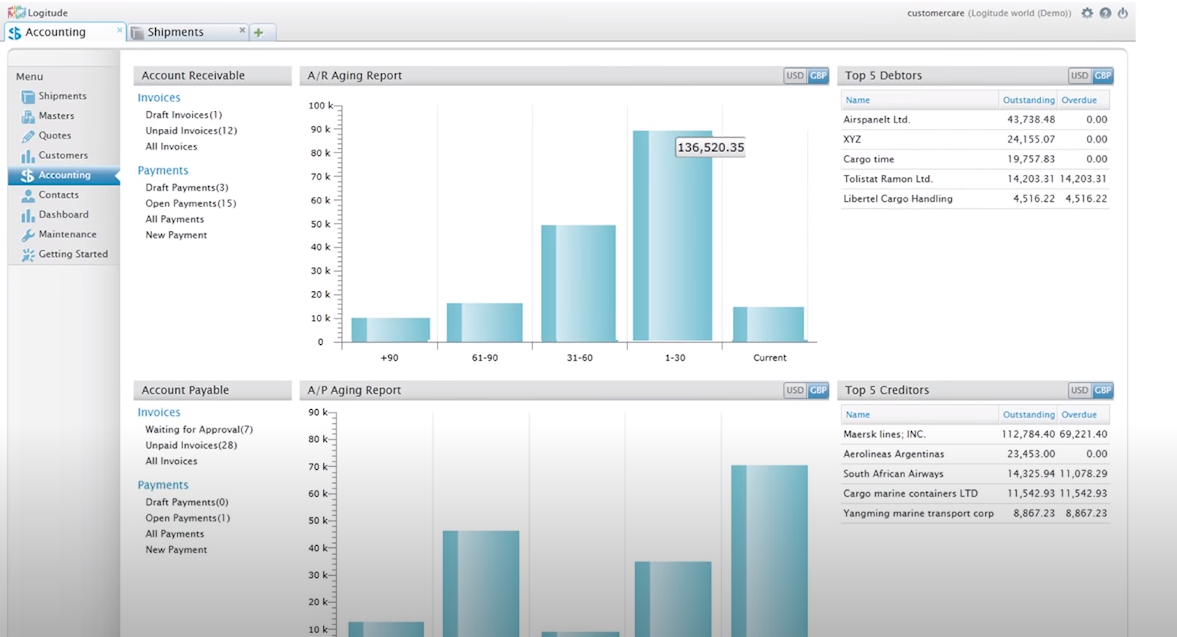Open Masters from the menu
Viewport: 1177px width, 637px height.
[x=56, y=116]
